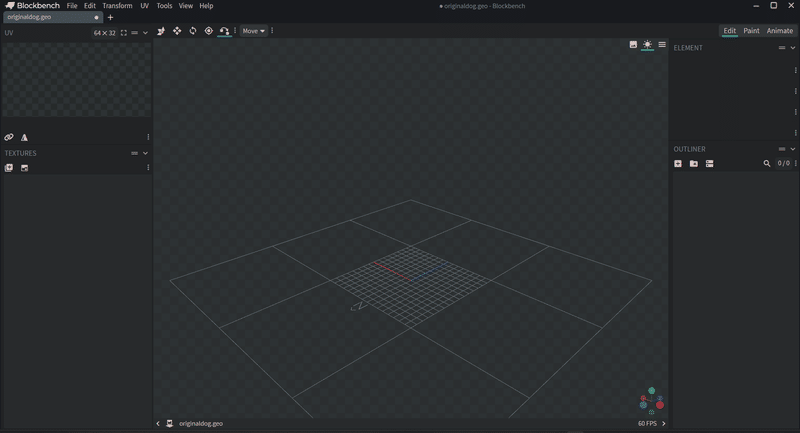
Task: Open the Edit menu in menu bar
Action: point(90,6)
